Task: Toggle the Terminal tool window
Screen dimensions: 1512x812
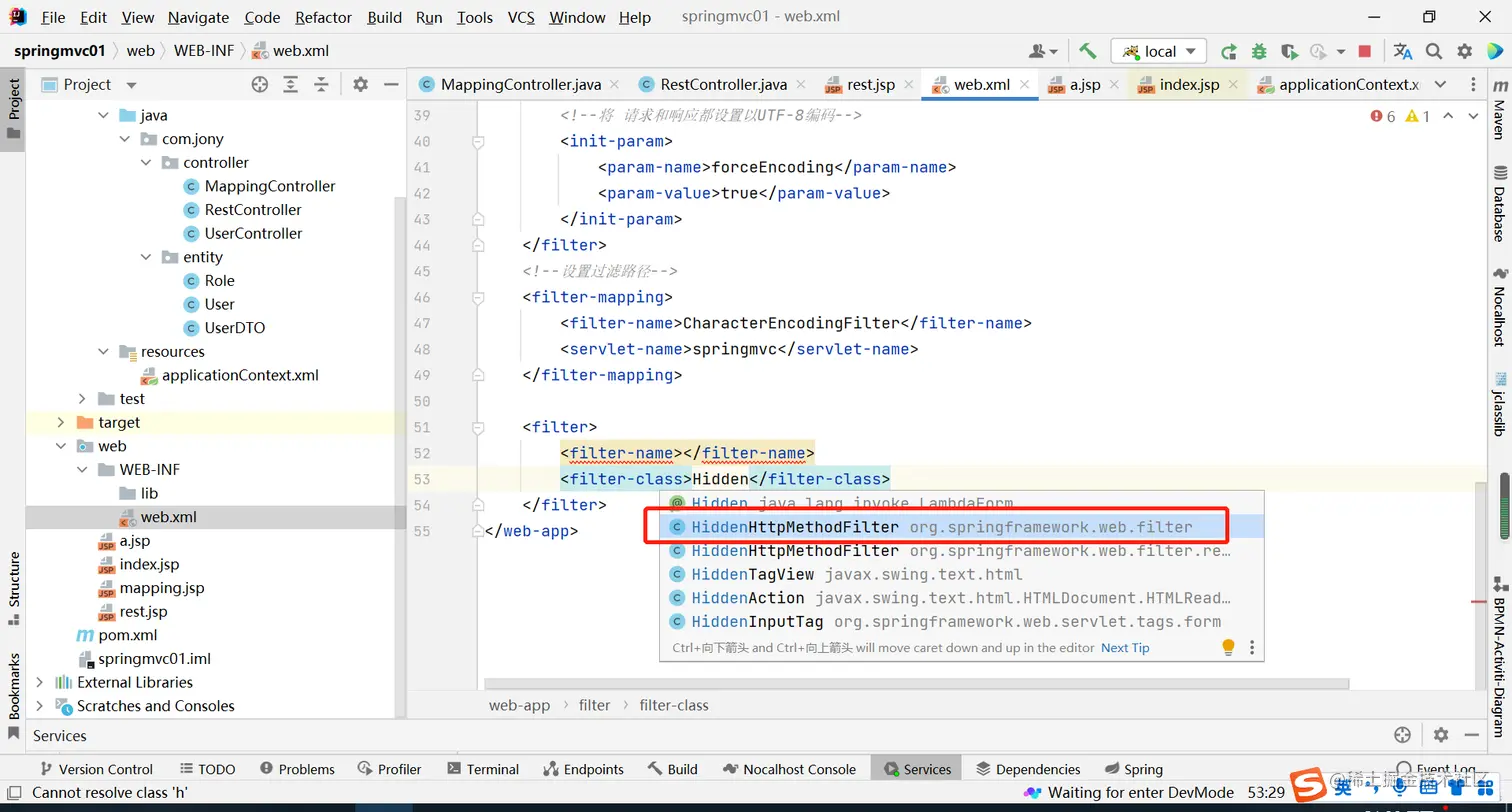Action: (483, 769)
